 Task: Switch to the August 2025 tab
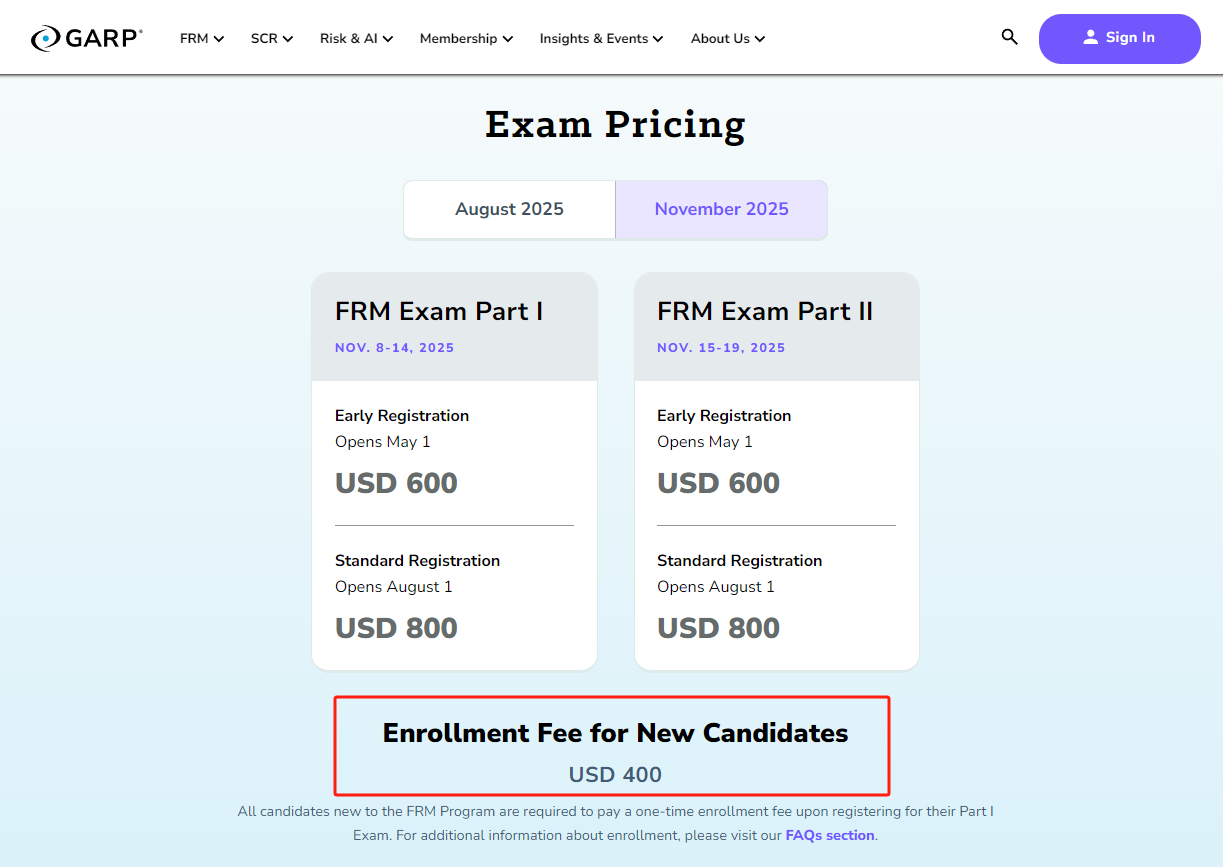[509, 209]
